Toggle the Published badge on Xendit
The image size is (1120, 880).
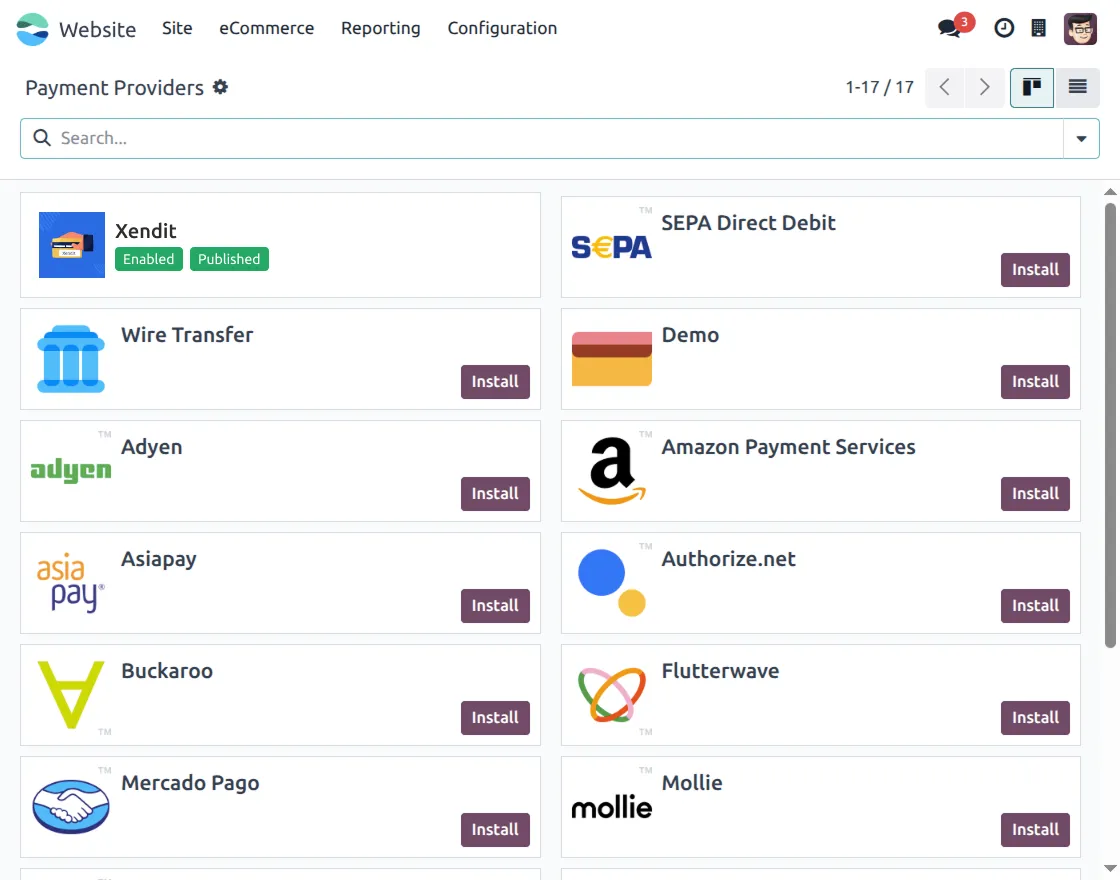click(x=229, y=259)
